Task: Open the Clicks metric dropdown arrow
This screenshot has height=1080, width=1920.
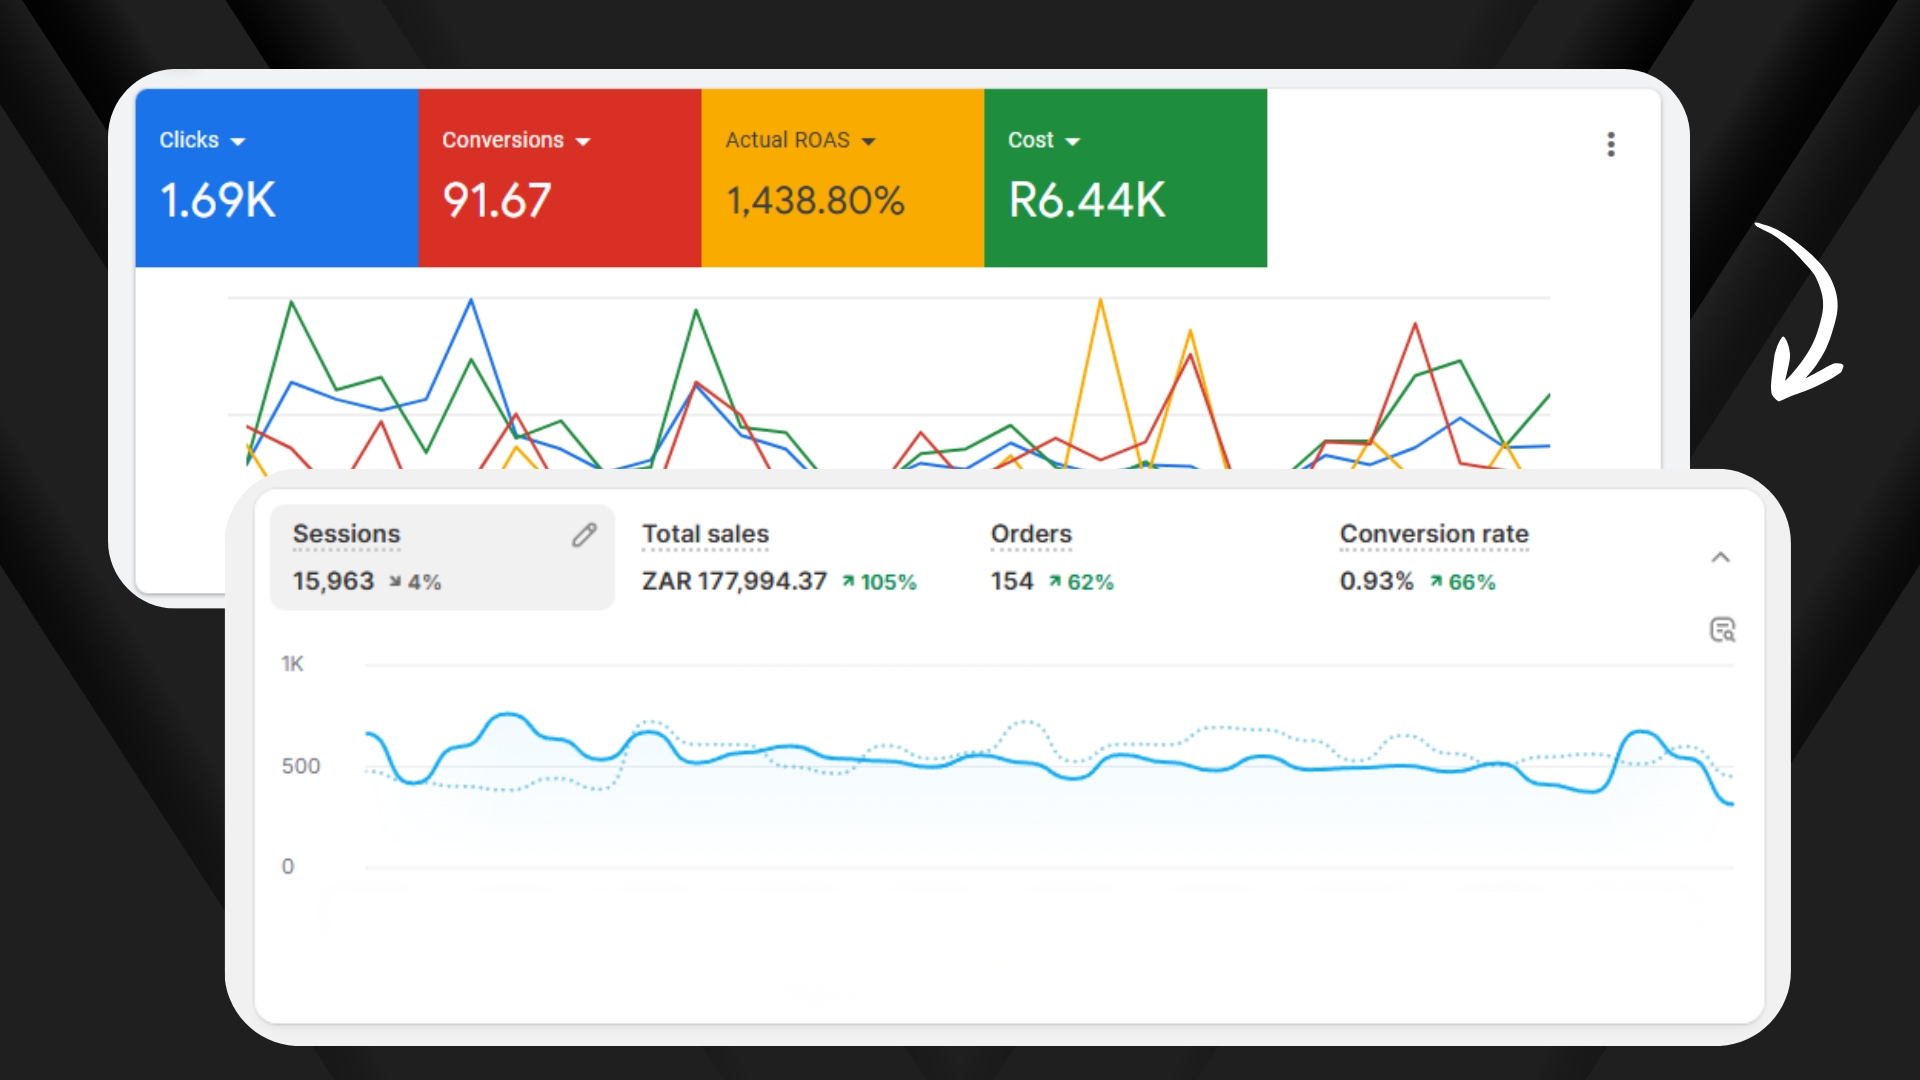Action: click(x=238, y=142)
